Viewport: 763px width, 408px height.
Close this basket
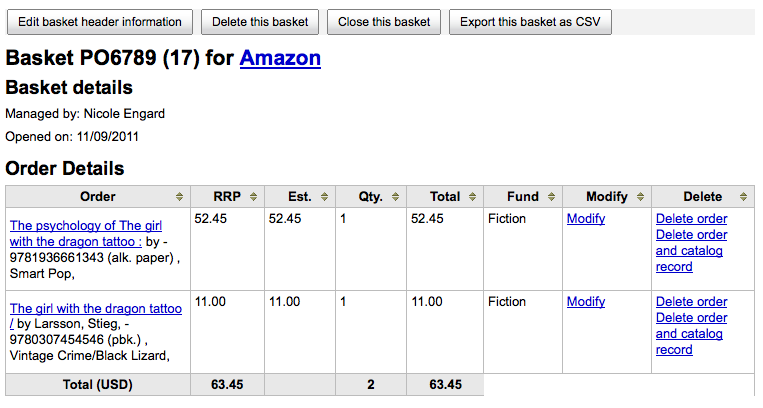(x=384, y=22)
